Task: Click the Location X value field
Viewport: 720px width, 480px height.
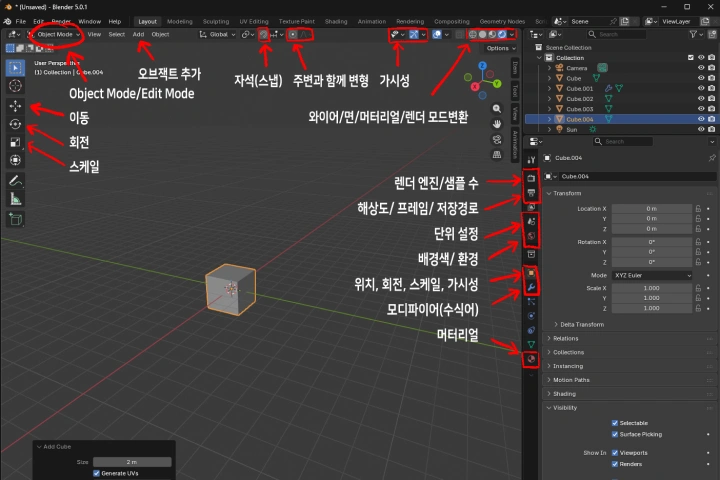Action: (x=652, y=209)
